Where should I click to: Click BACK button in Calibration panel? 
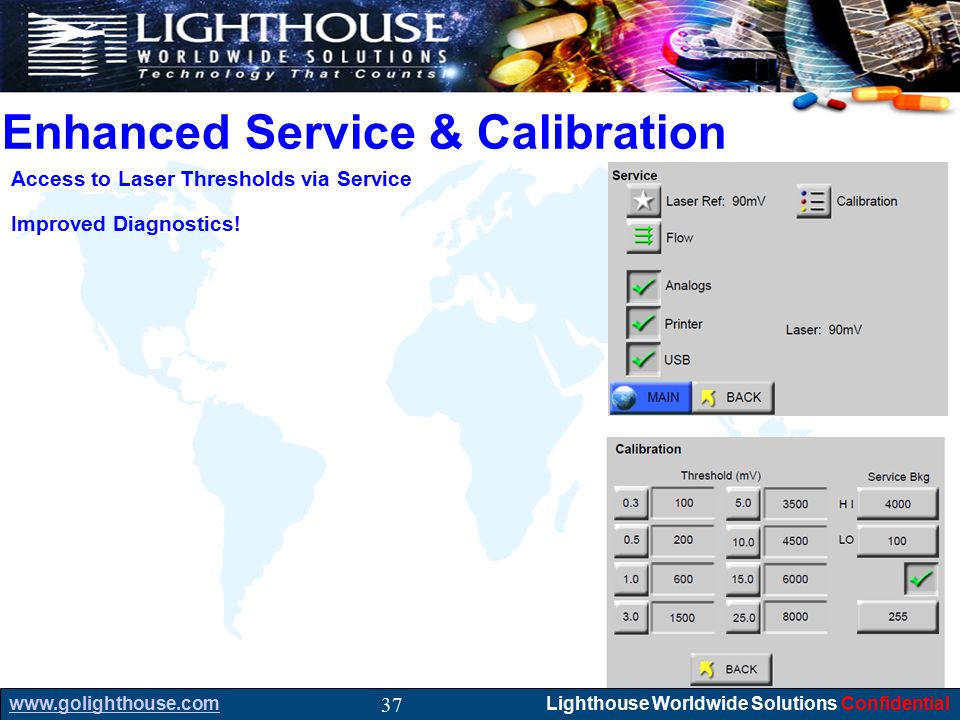[x=731, y=669]
